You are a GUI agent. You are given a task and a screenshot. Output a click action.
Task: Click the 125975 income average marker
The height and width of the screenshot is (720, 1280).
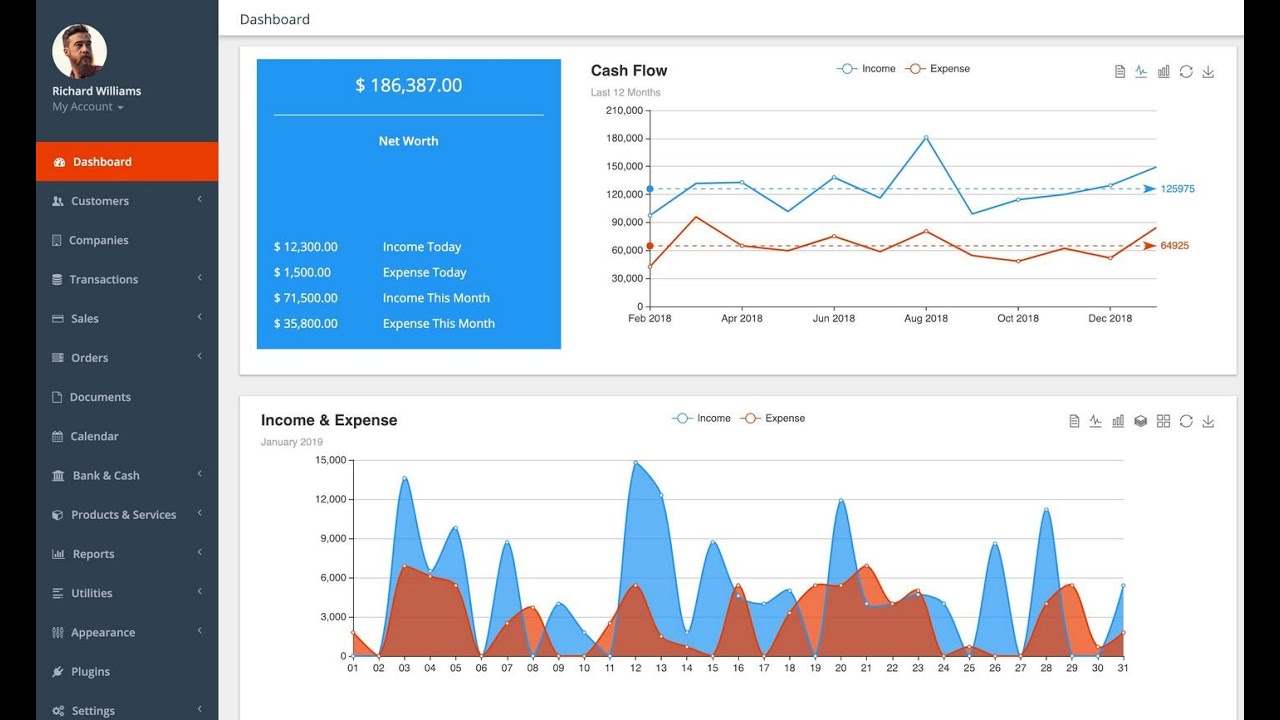point(1177,189)
